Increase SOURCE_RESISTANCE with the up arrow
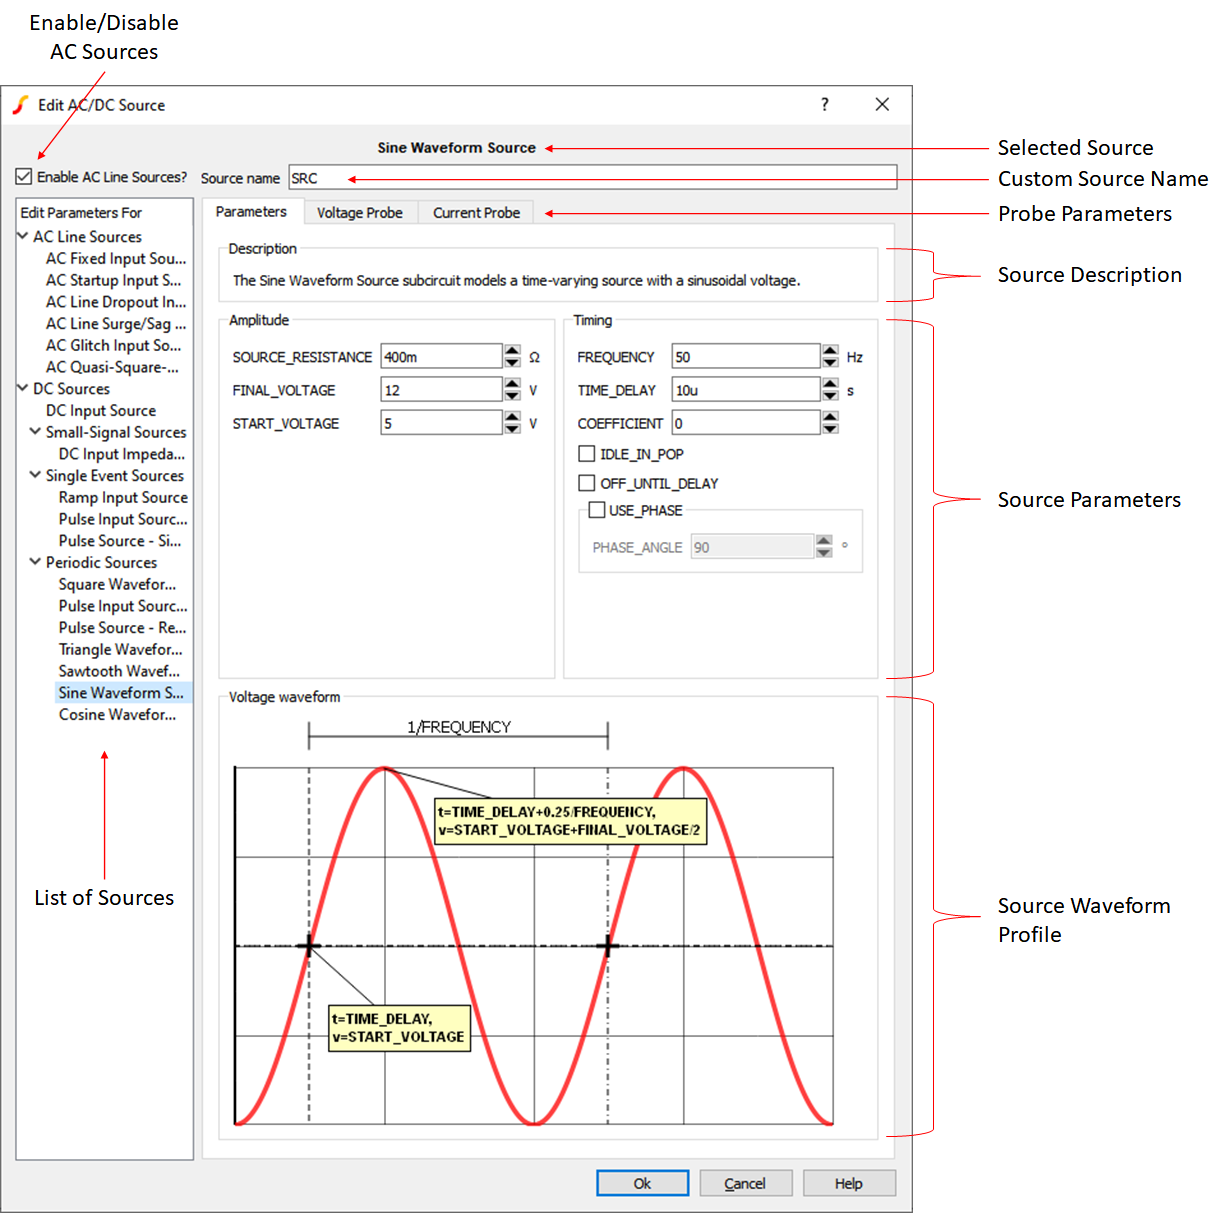 pos(512,351)
